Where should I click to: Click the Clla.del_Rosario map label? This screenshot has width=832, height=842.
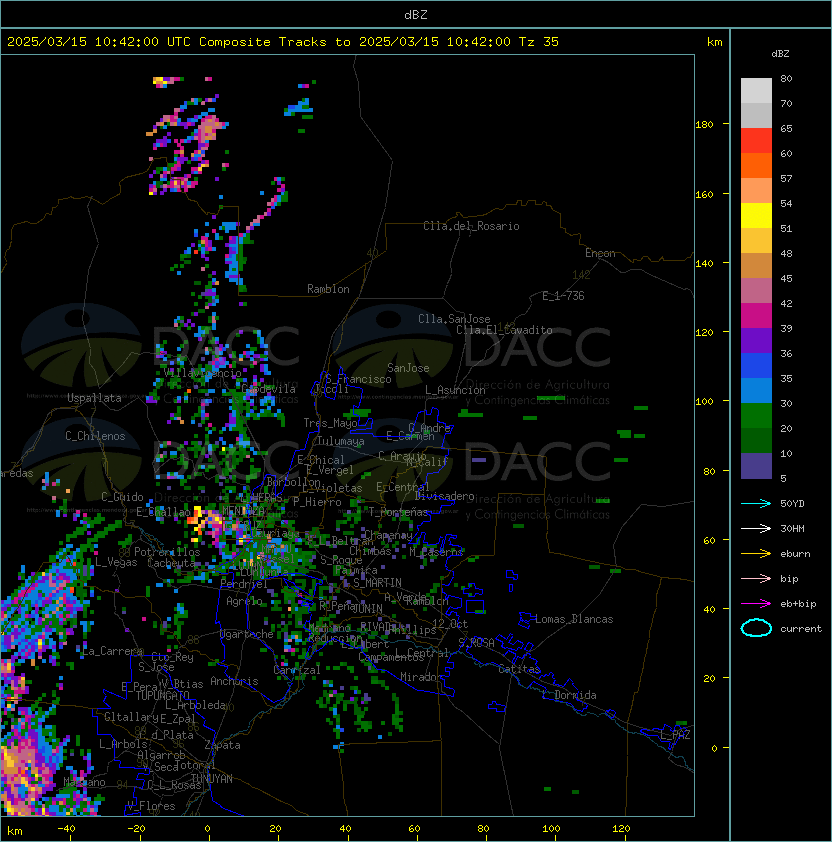pyautogui.click(x=471, y=226)
